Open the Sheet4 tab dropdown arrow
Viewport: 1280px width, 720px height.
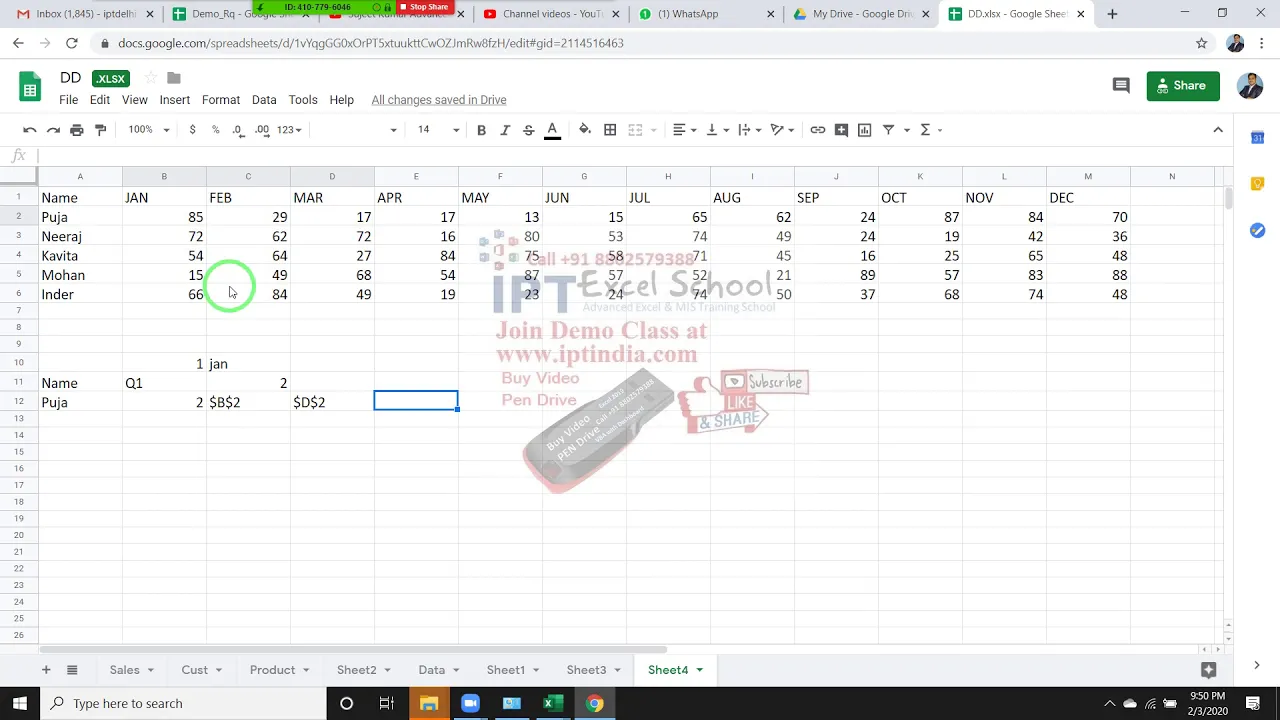coord(700,670)
